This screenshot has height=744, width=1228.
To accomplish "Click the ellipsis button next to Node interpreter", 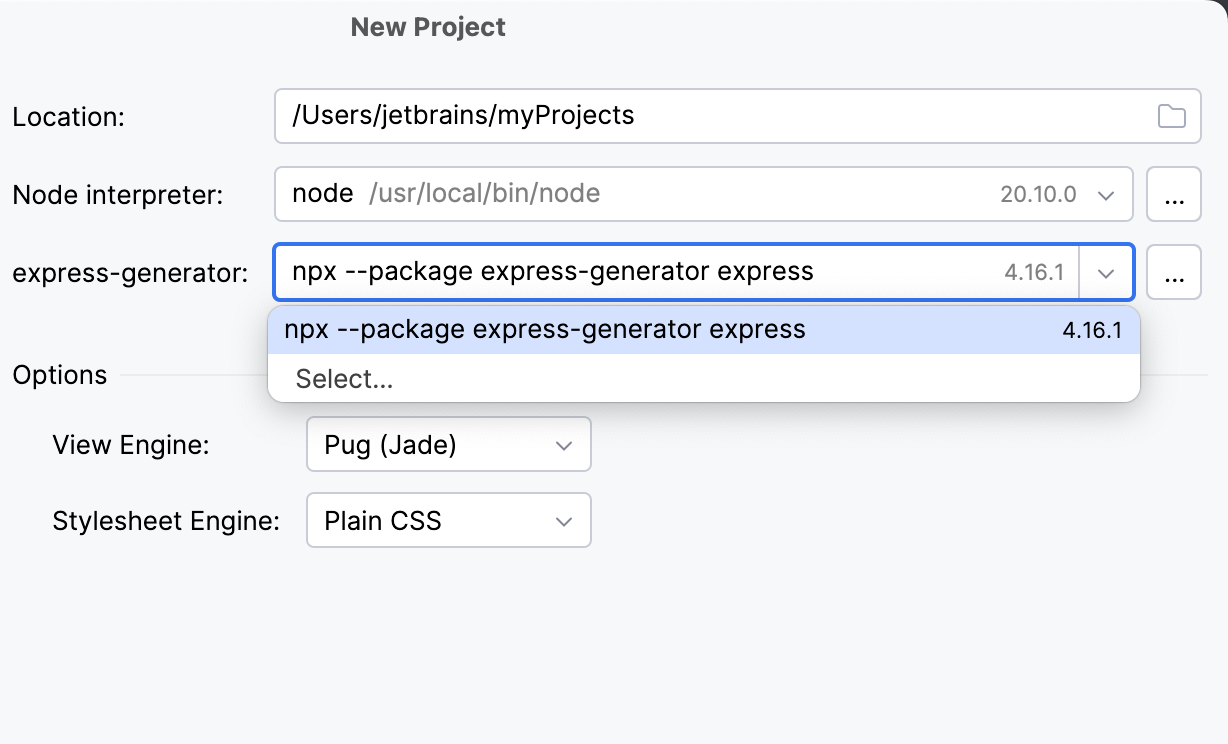I will pyautogui.click(x=1174, y=194).
